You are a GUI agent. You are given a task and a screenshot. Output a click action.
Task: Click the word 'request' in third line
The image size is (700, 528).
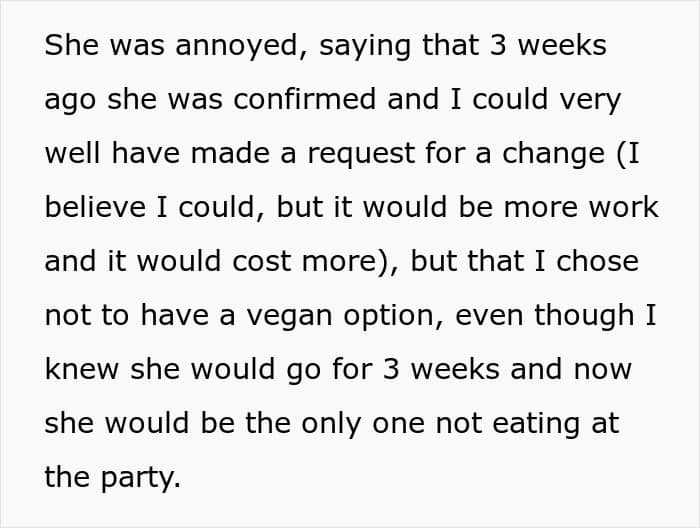pyautogui.click(x=362, y=154)
